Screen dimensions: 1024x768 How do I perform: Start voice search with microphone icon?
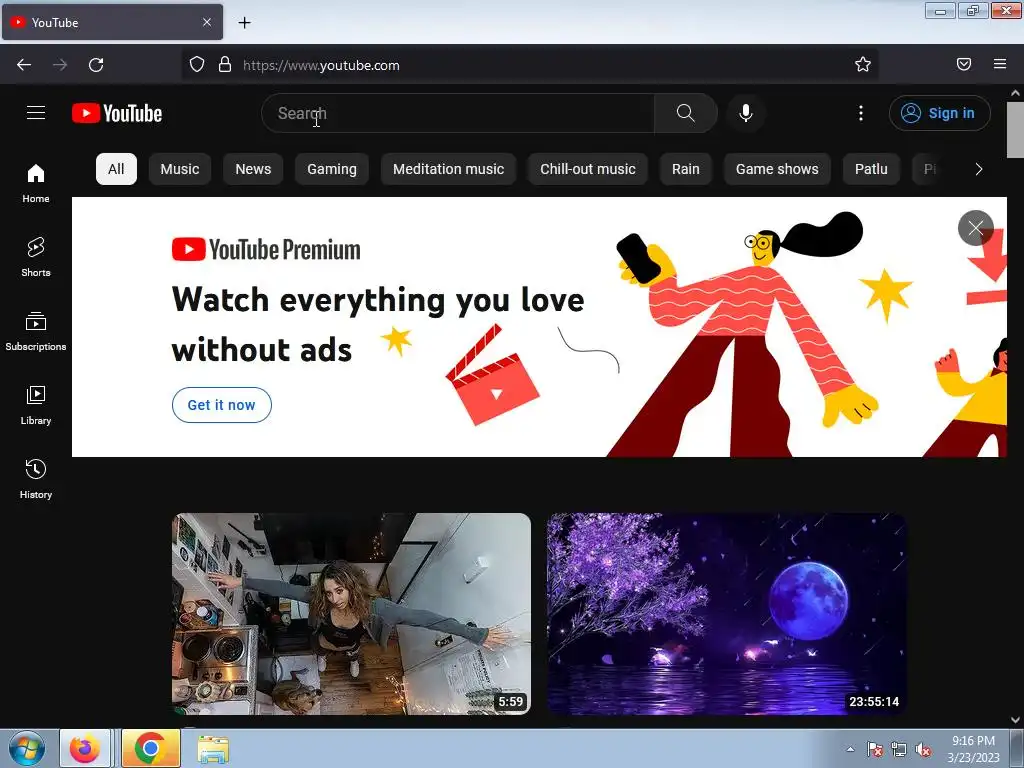tap(746, 113)
